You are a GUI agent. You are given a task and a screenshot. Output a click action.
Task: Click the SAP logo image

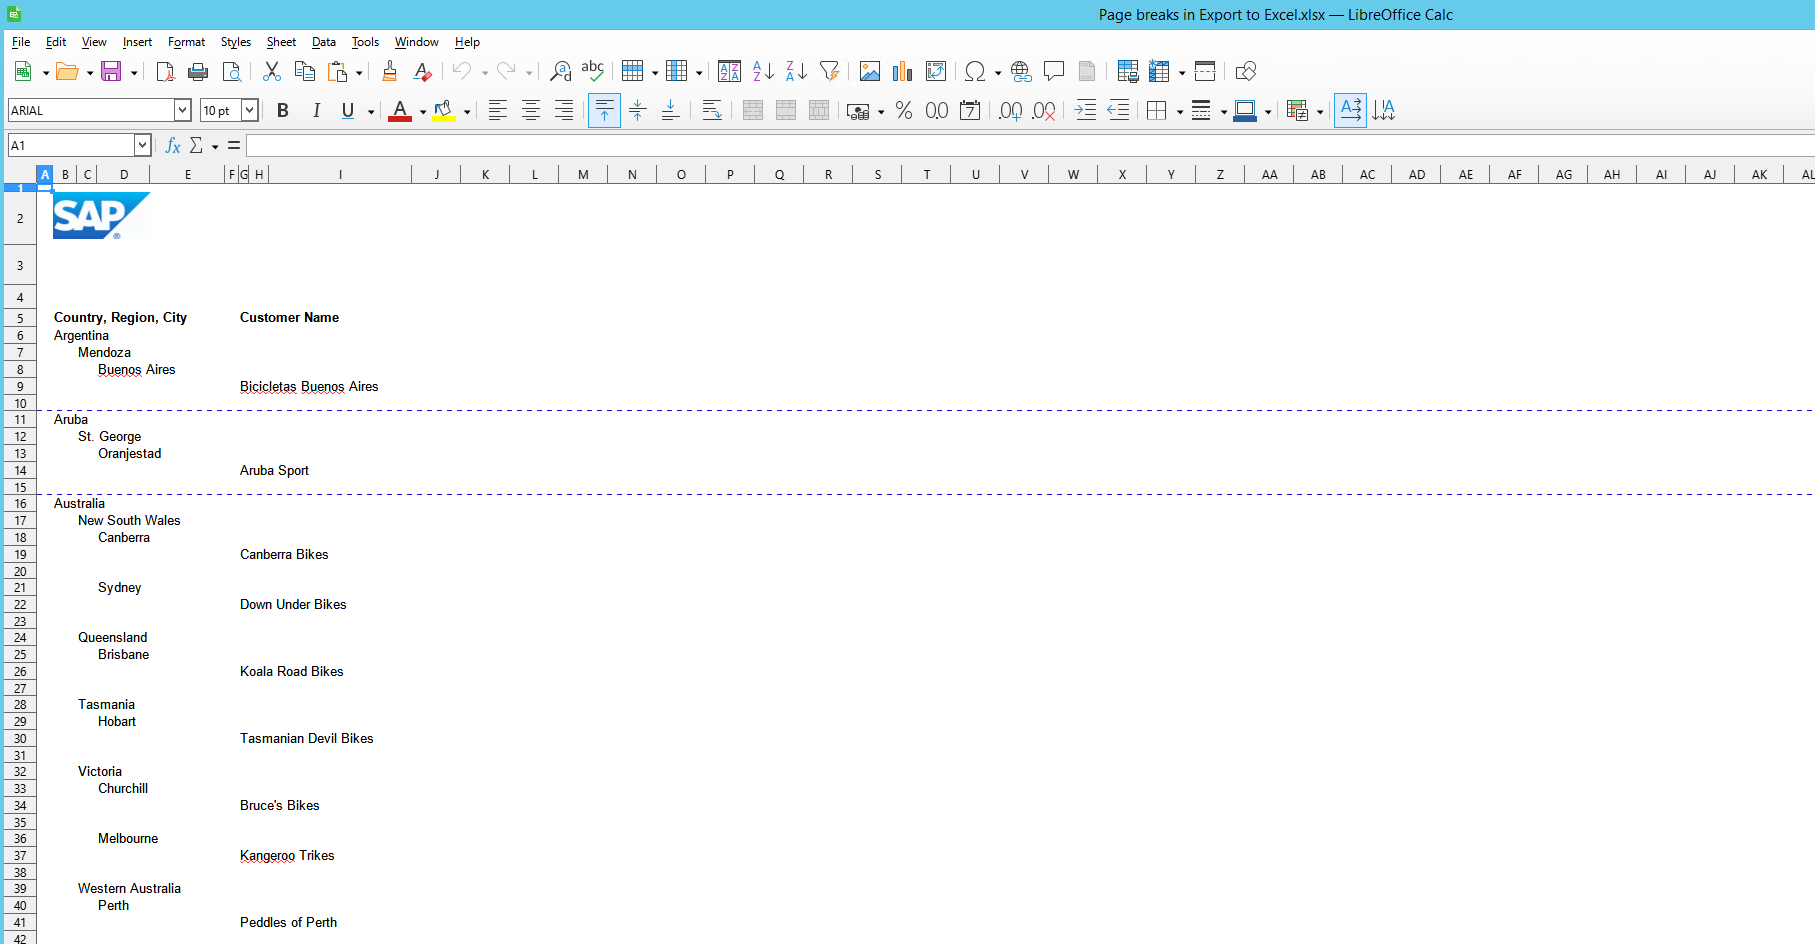tap(101, 216)
